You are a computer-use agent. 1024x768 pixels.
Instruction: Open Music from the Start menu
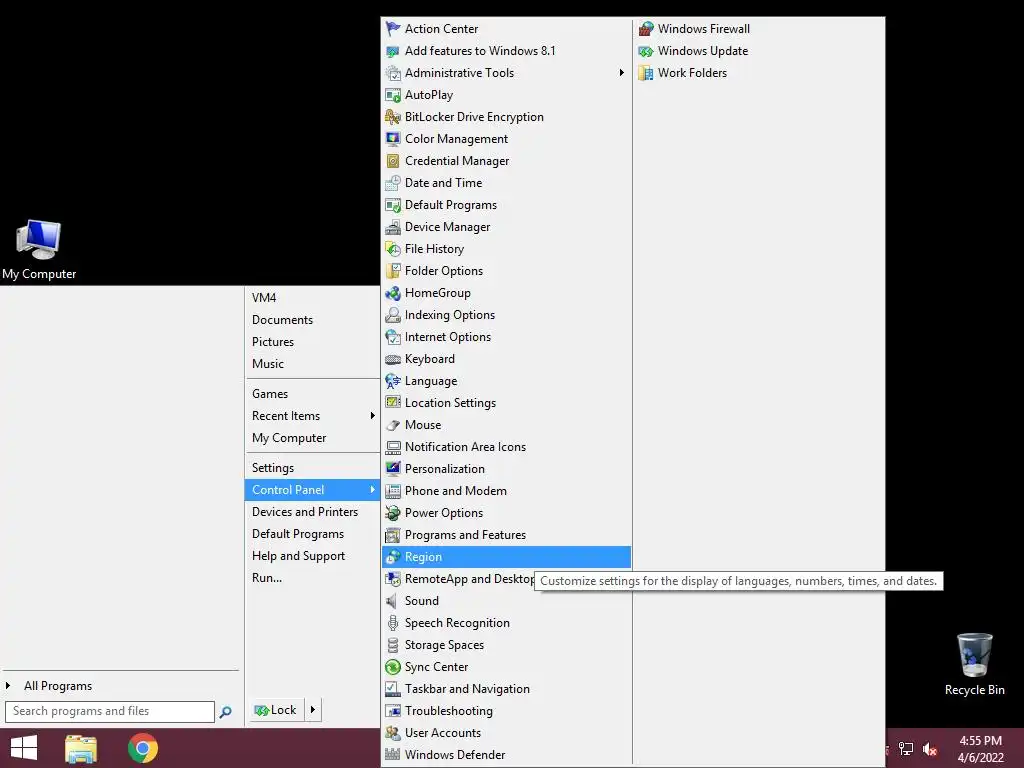coord(312,364)
